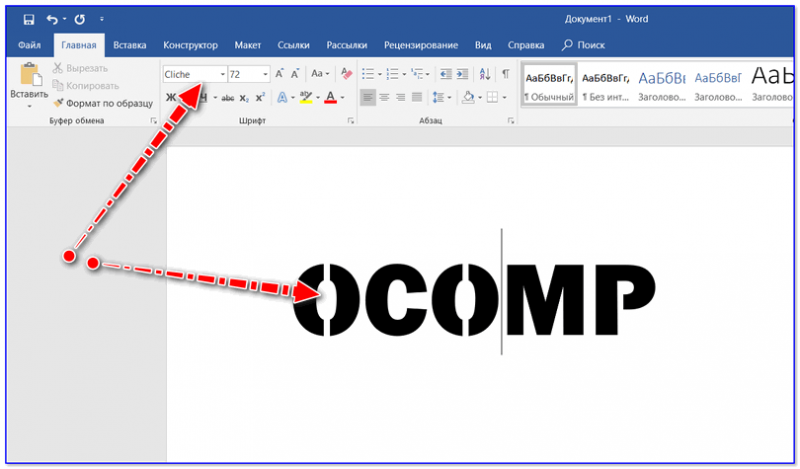Toggle bold (Ж) formatting
The width and height of the screenshot is (800, 469).
point(171,97)
